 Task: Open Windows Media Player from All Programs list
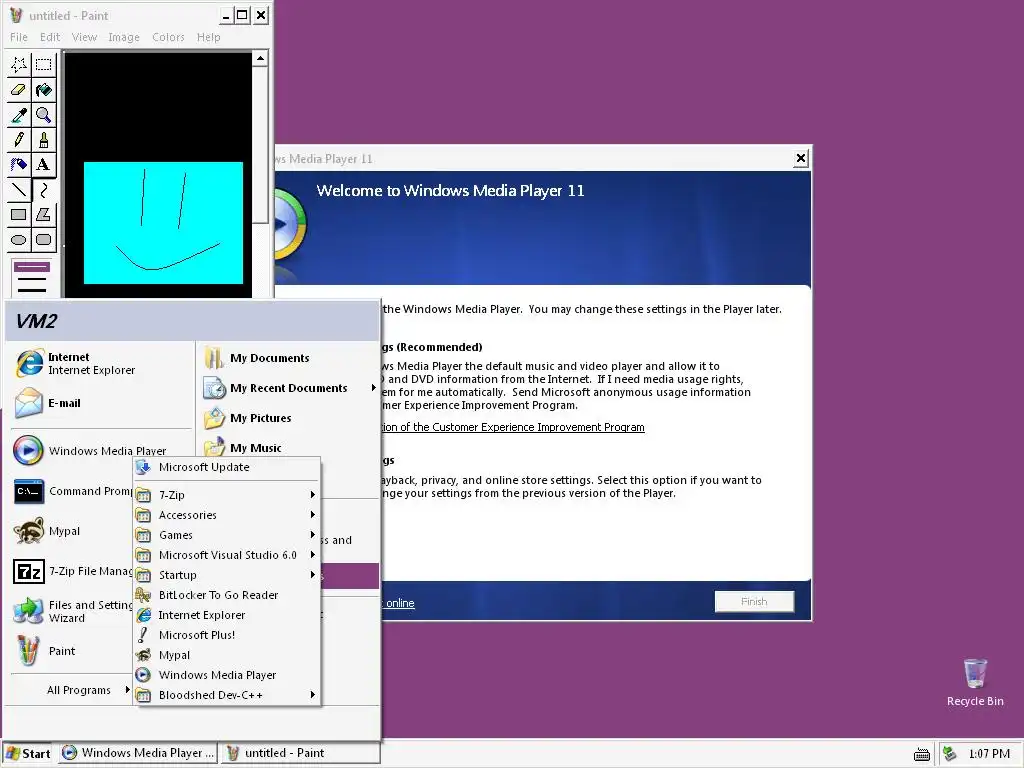[227, 675]
